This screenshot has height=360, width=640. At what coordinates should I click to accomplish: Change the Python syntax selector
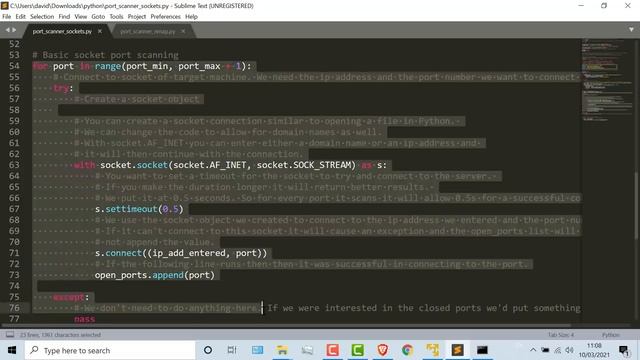[x=611, y=335]
